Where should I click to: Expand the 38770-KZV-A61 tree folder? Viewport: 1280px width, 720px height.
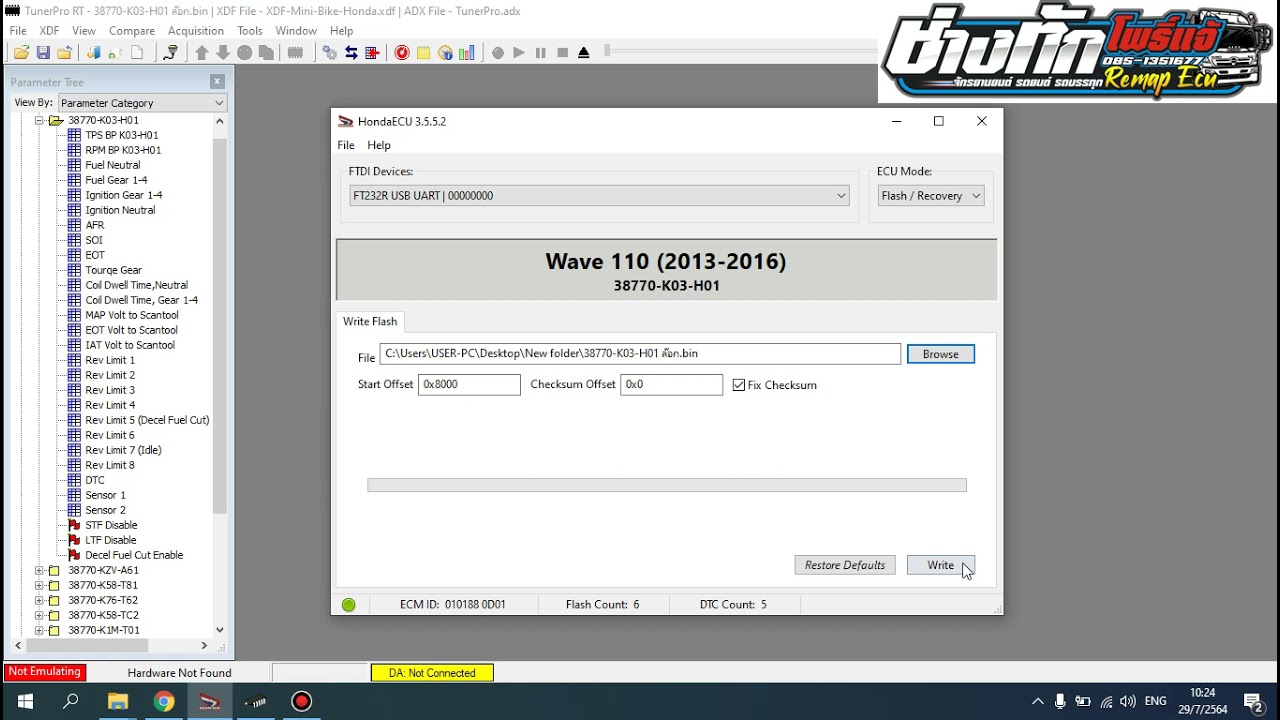[x=40, y=570]
